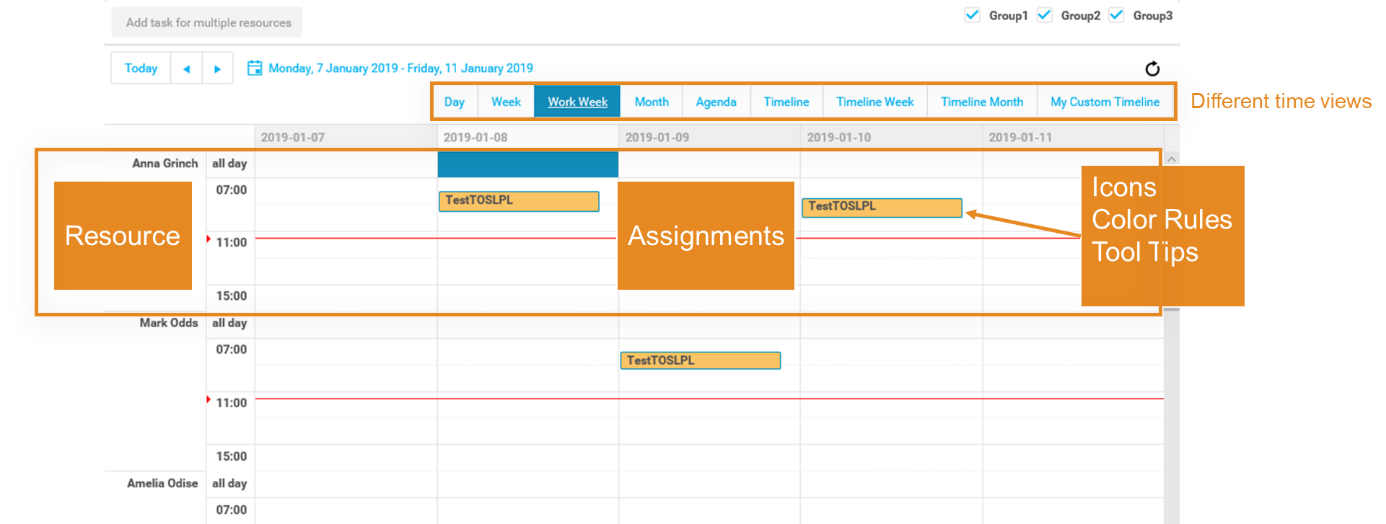
Task: Open the Agenda view
Action: tap(716, 102)
